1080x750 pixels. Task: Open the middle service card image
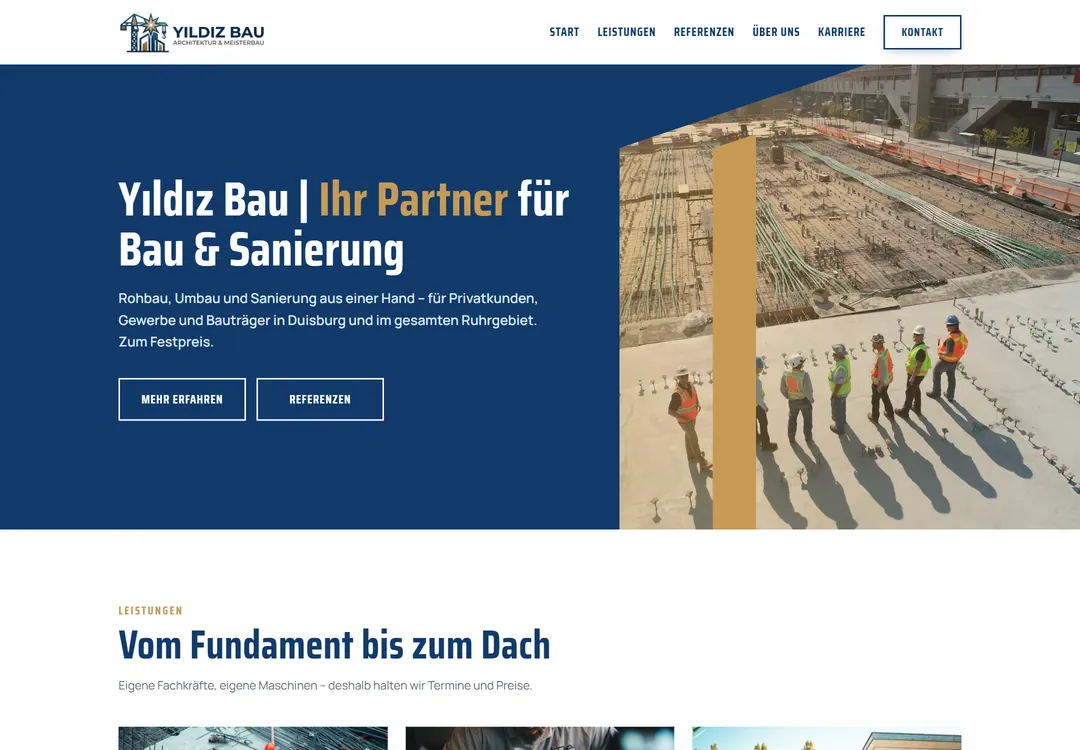(x=540, y=738)
